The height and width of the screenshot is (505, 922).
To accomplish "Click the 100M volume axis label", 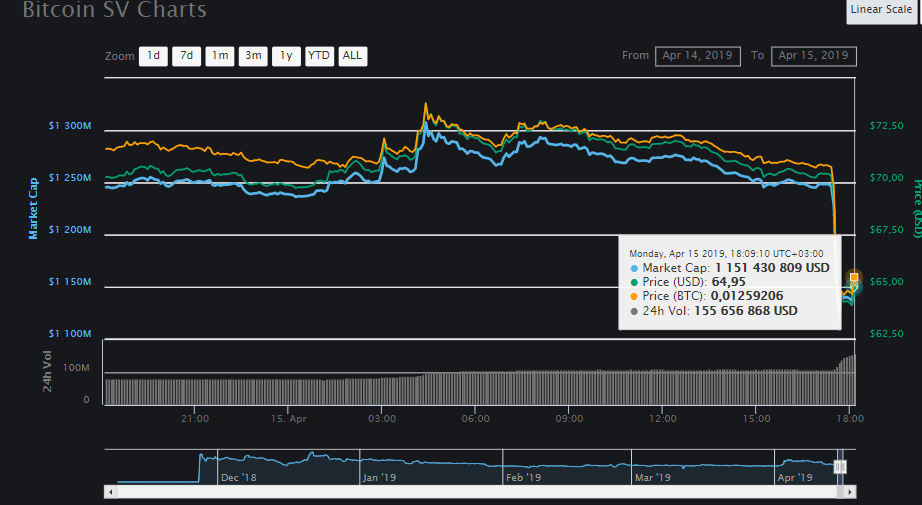I will tap(76, 368).
